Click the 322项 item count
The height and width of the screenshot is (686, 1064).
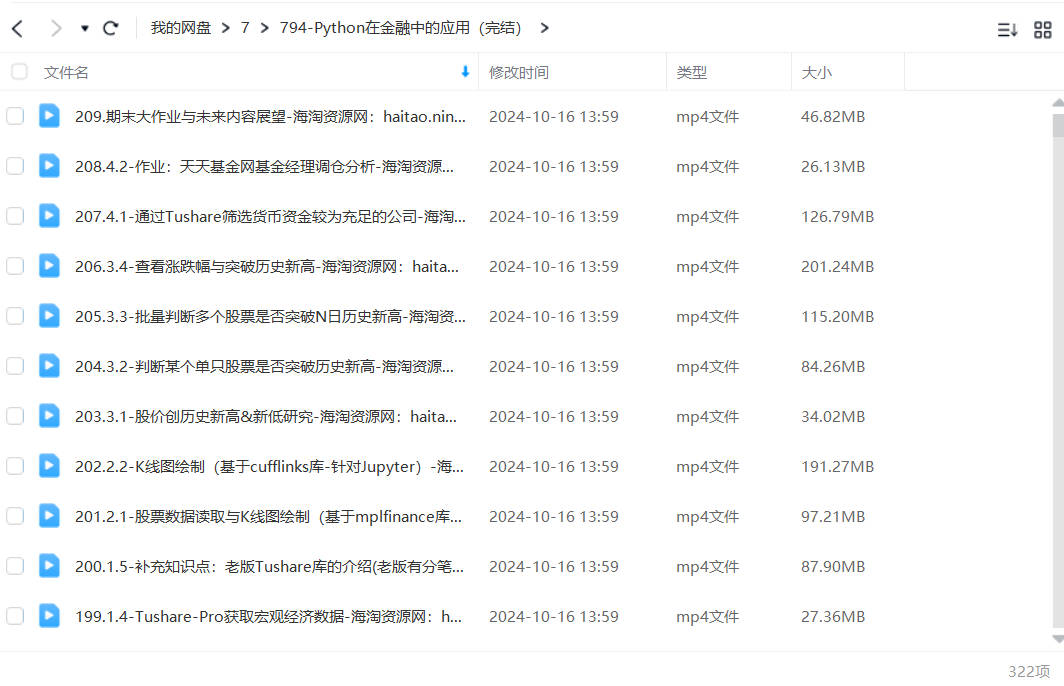[x=1029, y=672]
